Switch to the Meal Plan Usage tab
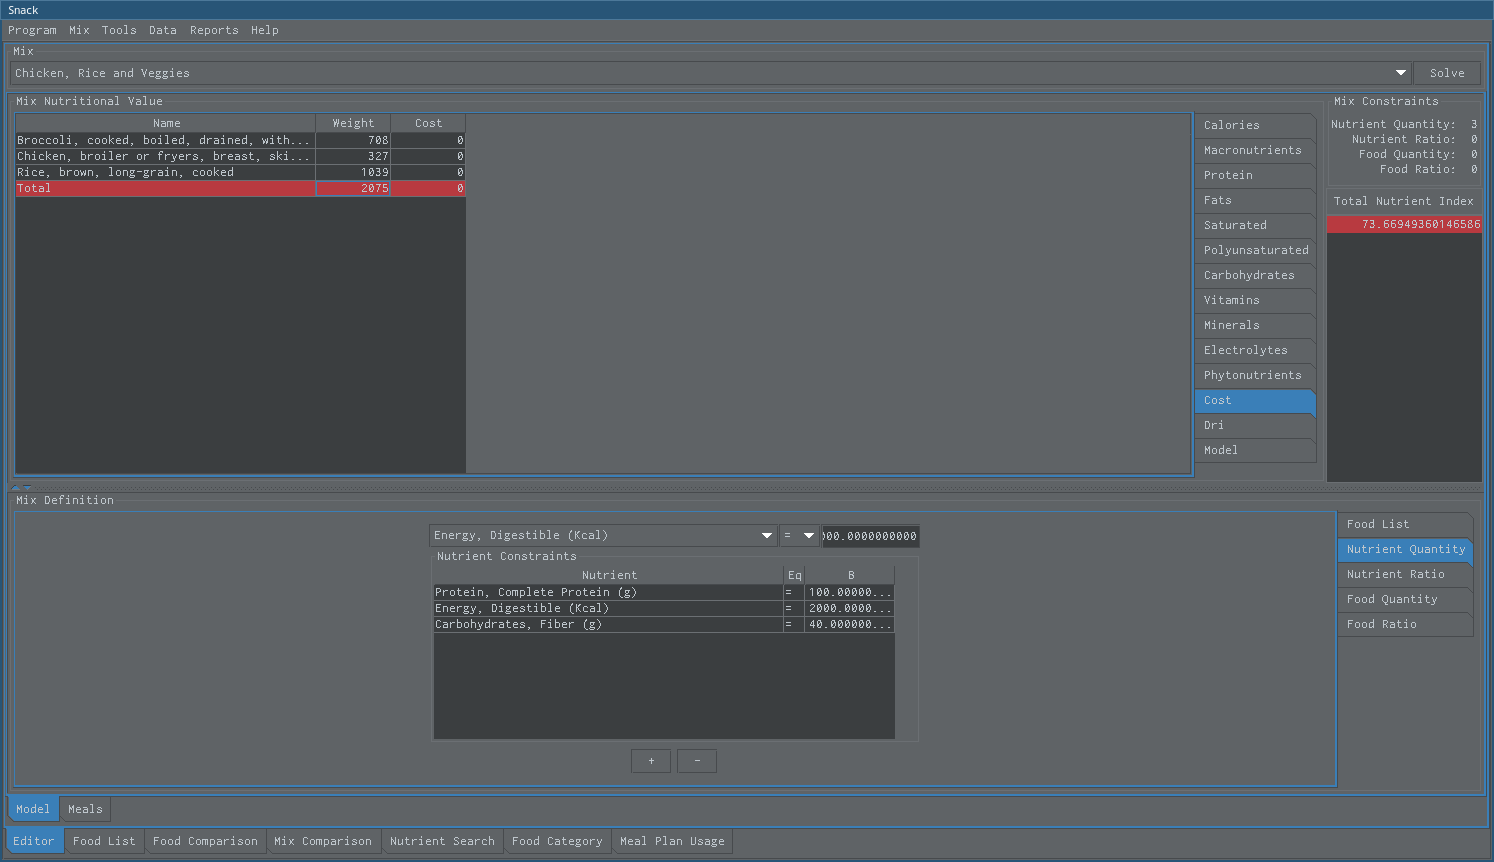Screen dimensions: 1494x862 pos(672,841)
